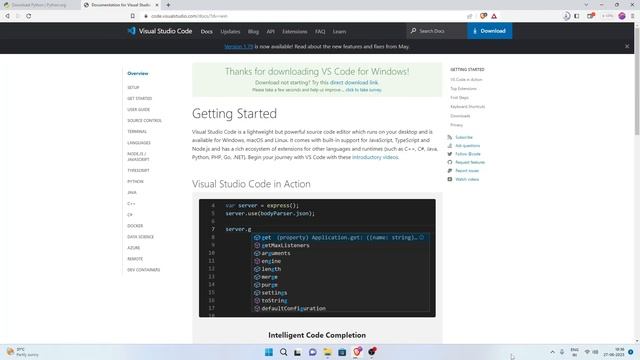Select Overview in the docs sidebar
This screenshot has height=360, width=640.
tap(138, 73)
